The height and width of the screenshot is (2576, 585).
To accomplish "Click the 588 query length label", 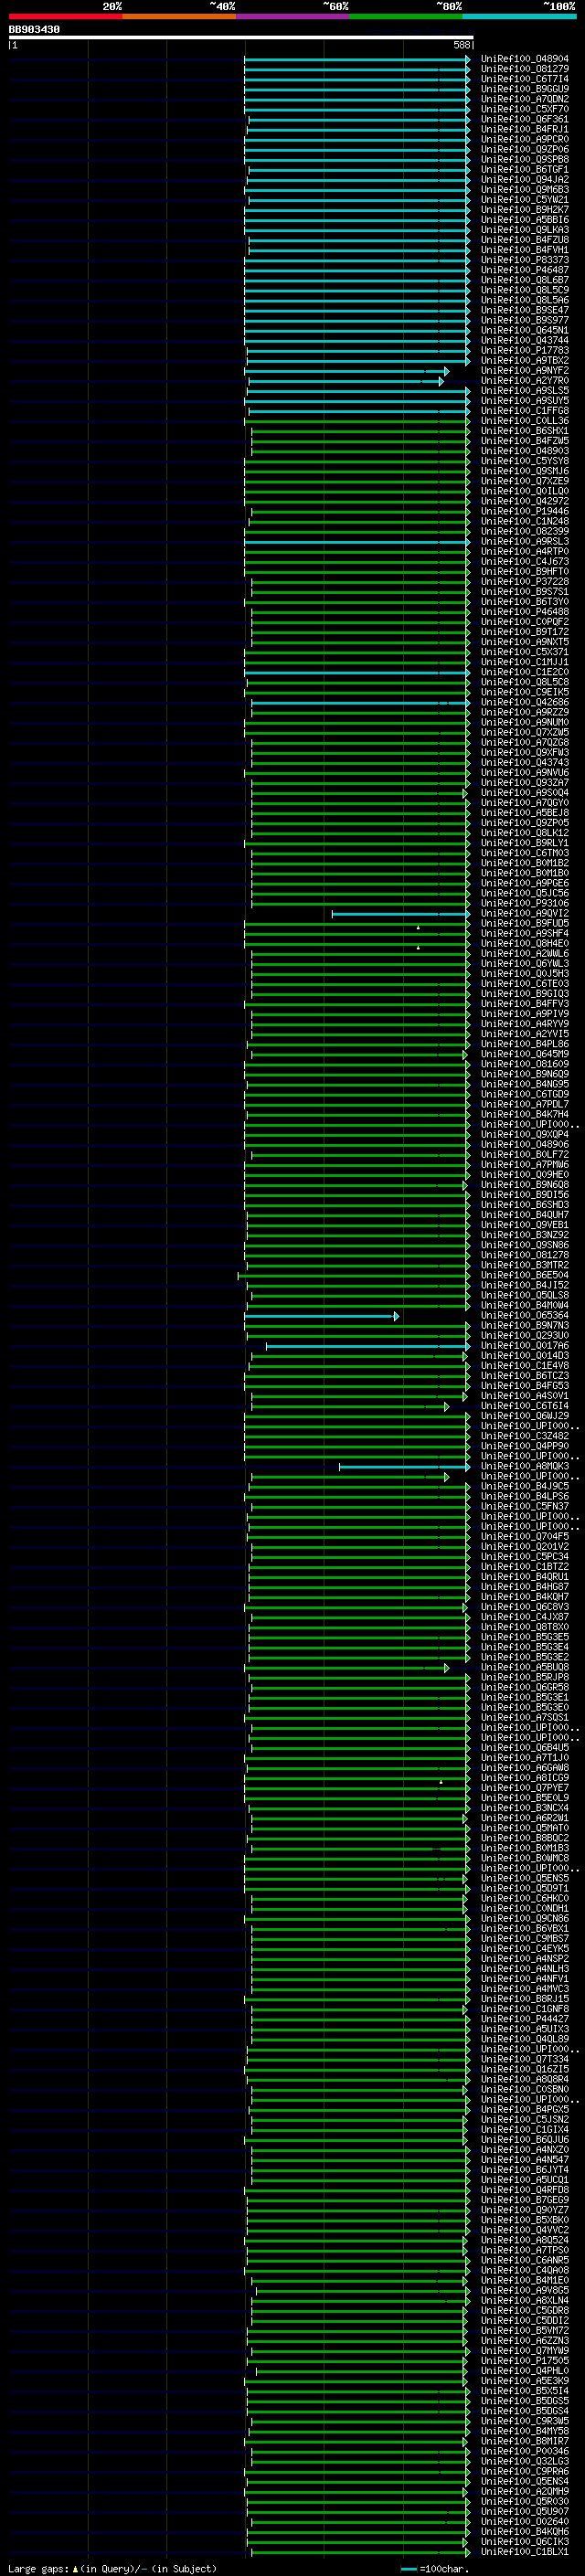I will [462, 45].
